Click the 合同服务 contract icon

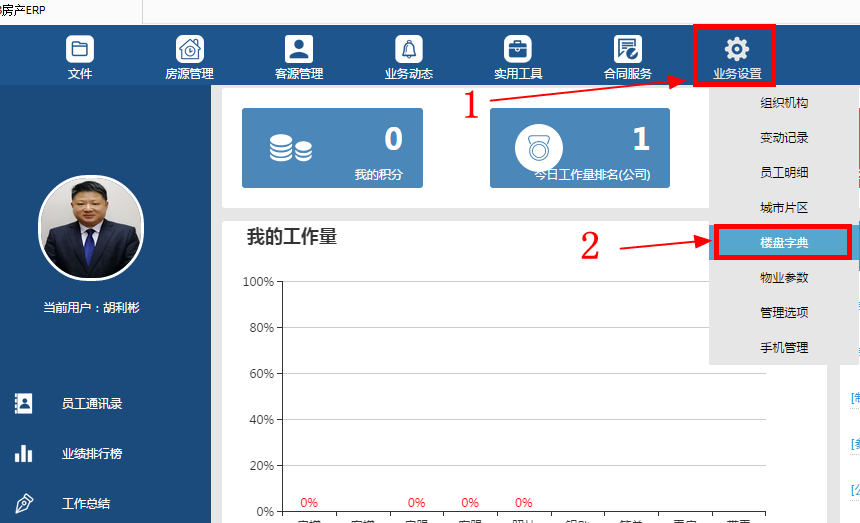[627, 49]
